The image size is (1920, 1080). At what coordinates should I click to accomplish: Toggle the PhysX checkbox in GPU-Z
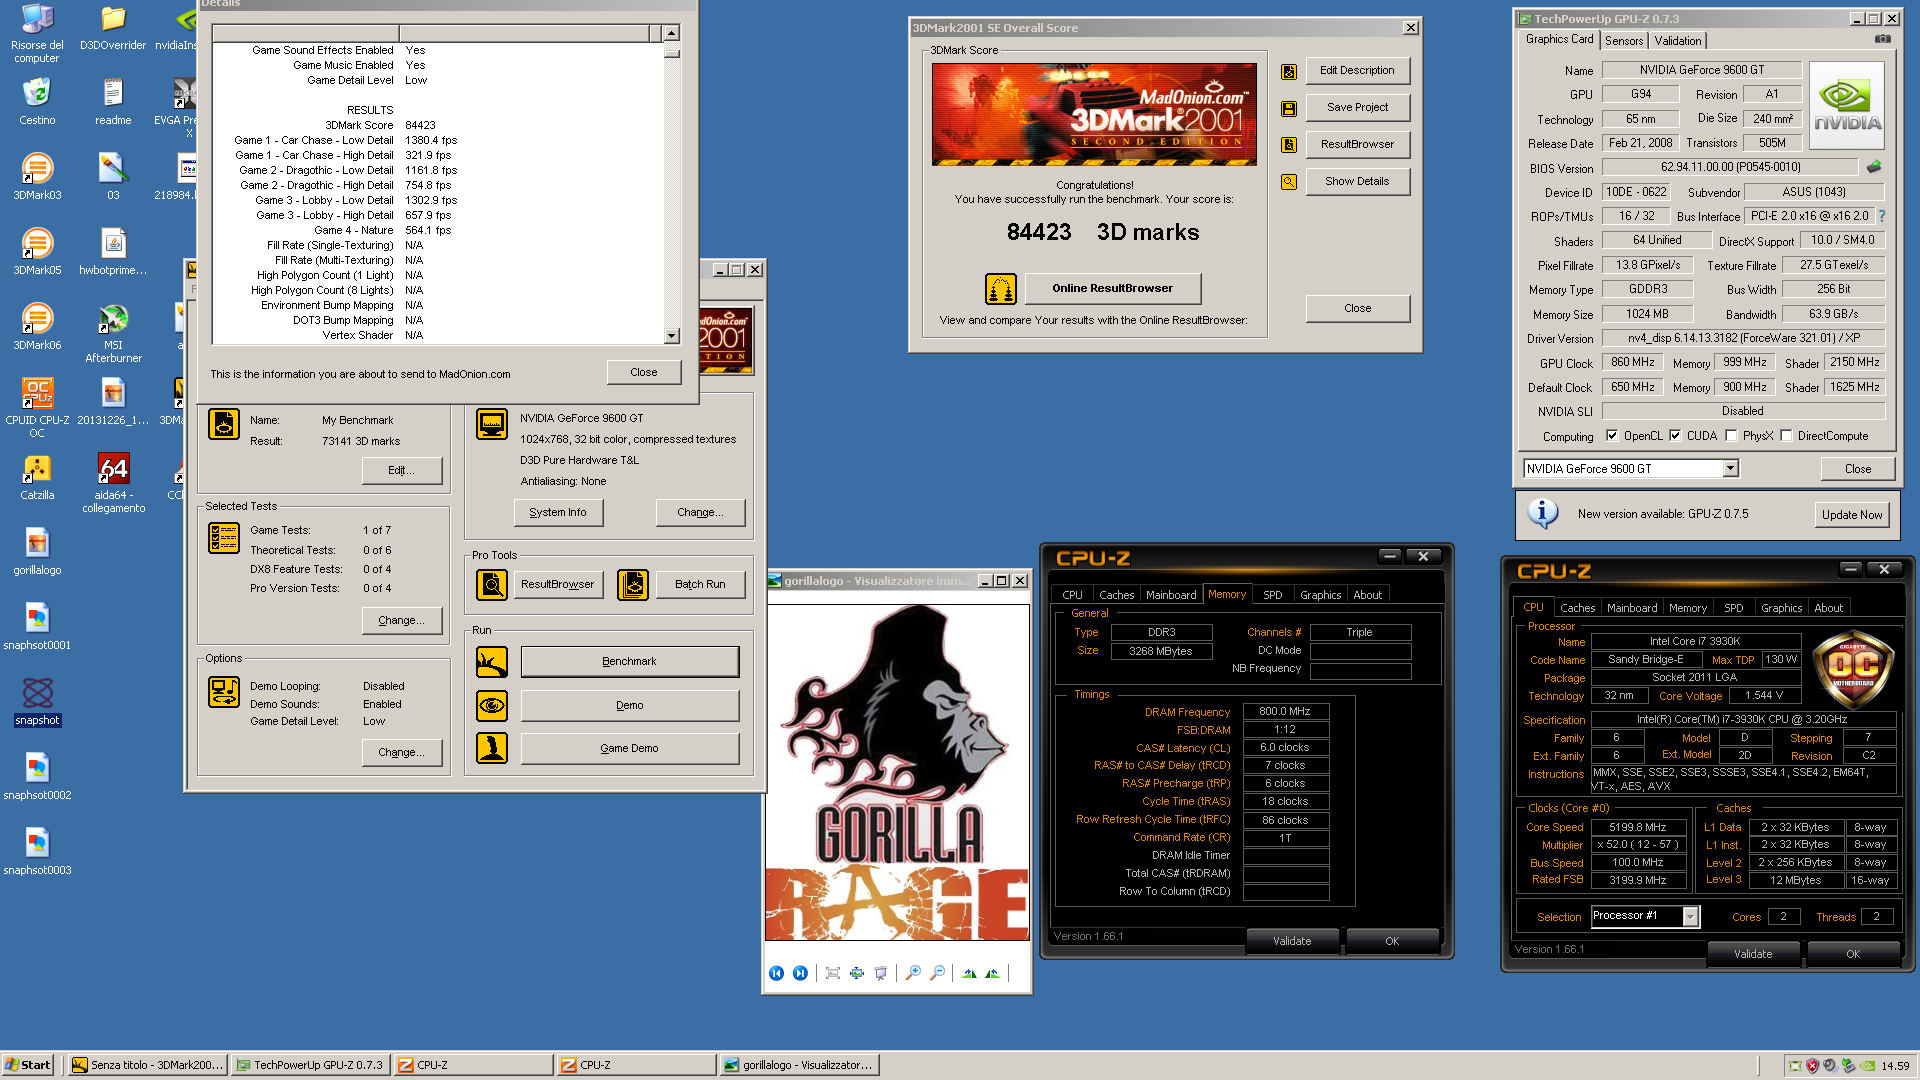[1731, 436]
